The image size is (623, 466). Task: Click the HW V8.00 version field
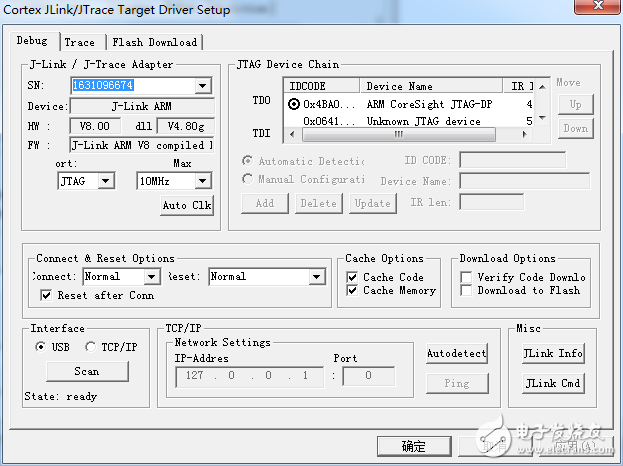pos(95,126)
